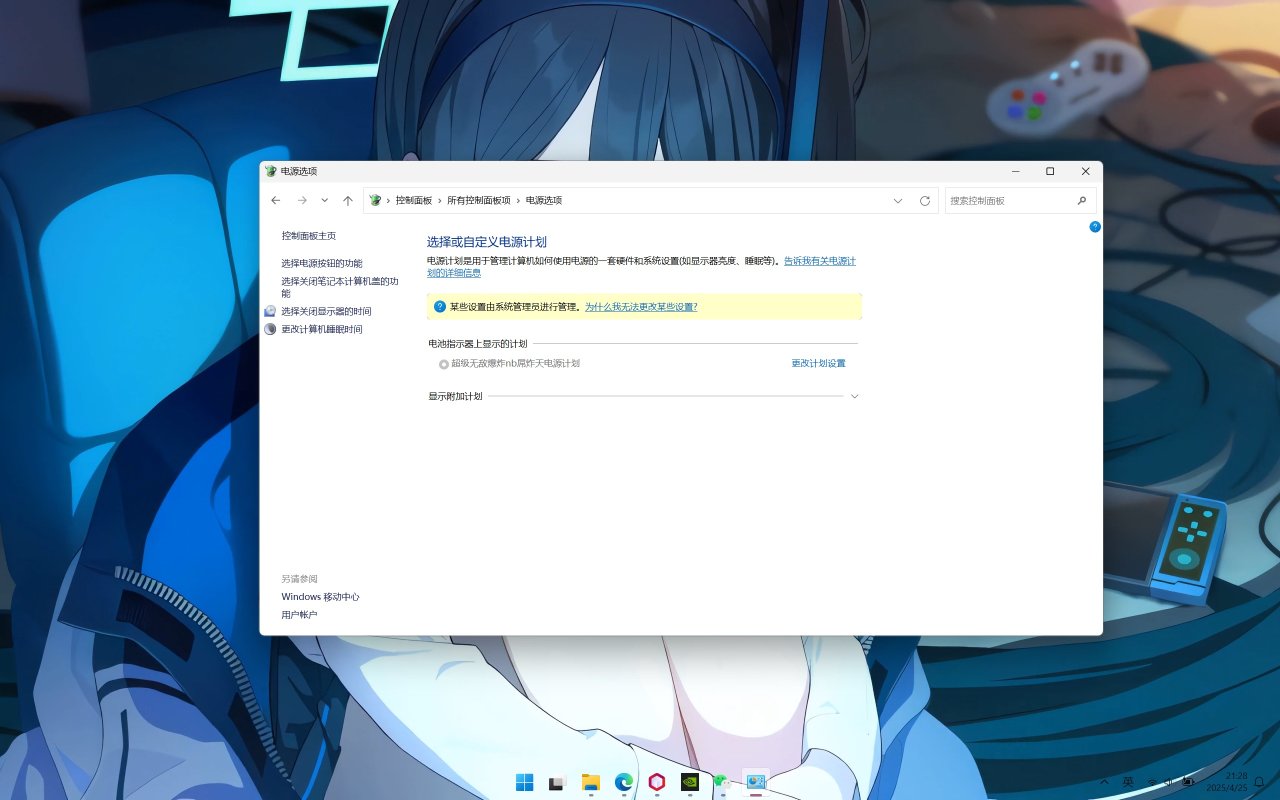Open the notification bell in the tray

(x=1260, y=782)
